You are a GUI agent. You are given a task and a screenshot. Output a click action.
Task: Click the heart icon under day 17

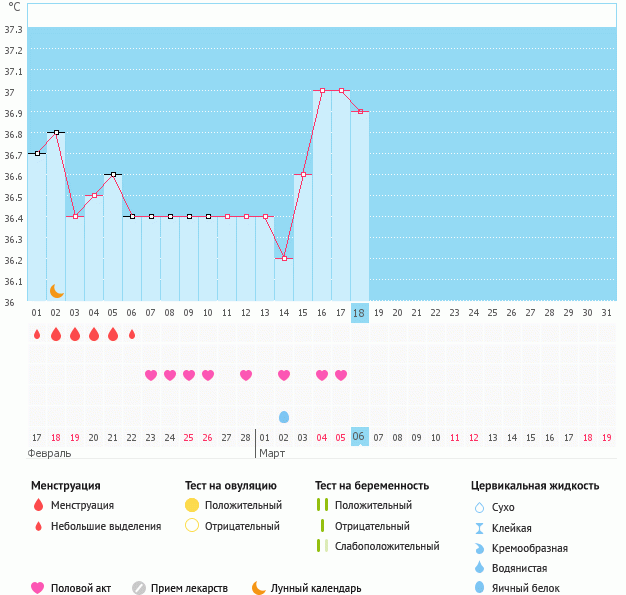pyautogui.click(x=341, y=375)
